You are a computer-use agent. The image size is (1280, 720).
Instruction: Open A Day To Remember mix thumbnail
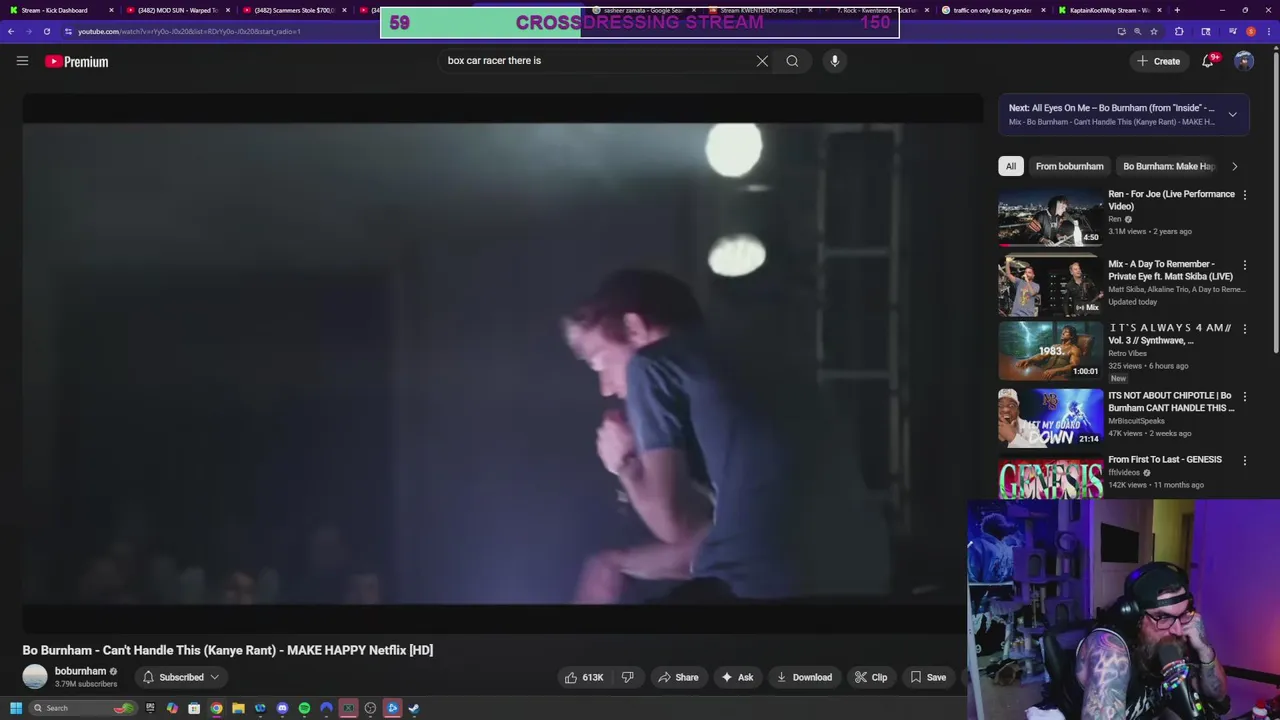(1050, 285)
